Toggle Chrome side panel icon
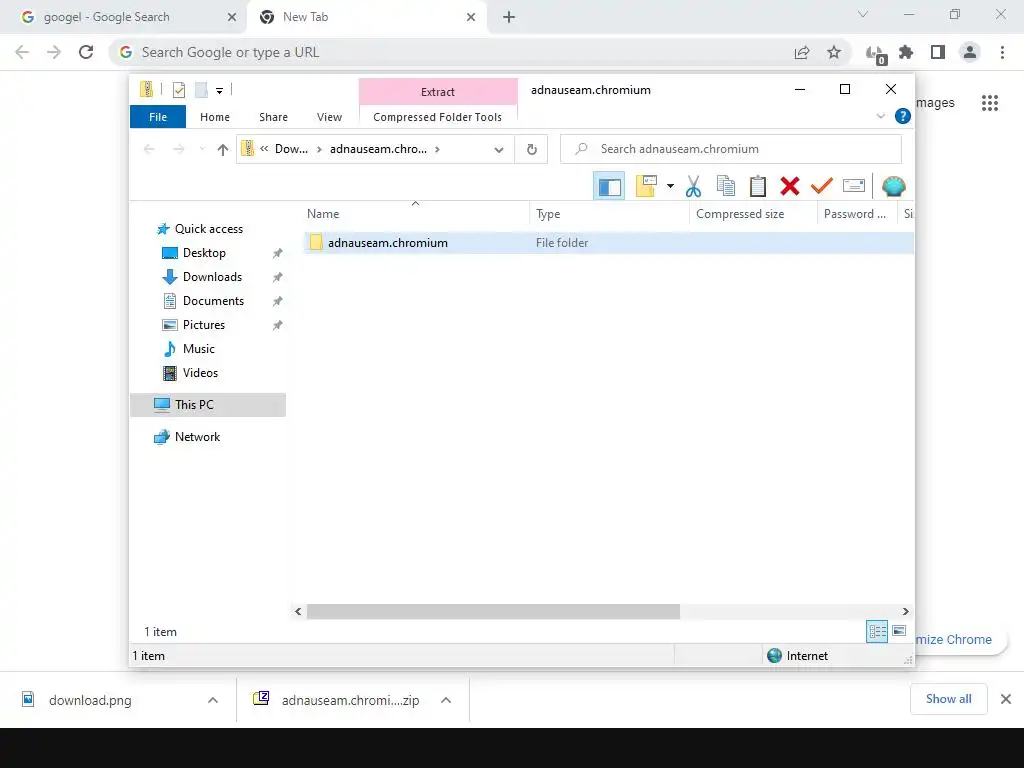Screen dimensions: 1024x768 [938, 52]
